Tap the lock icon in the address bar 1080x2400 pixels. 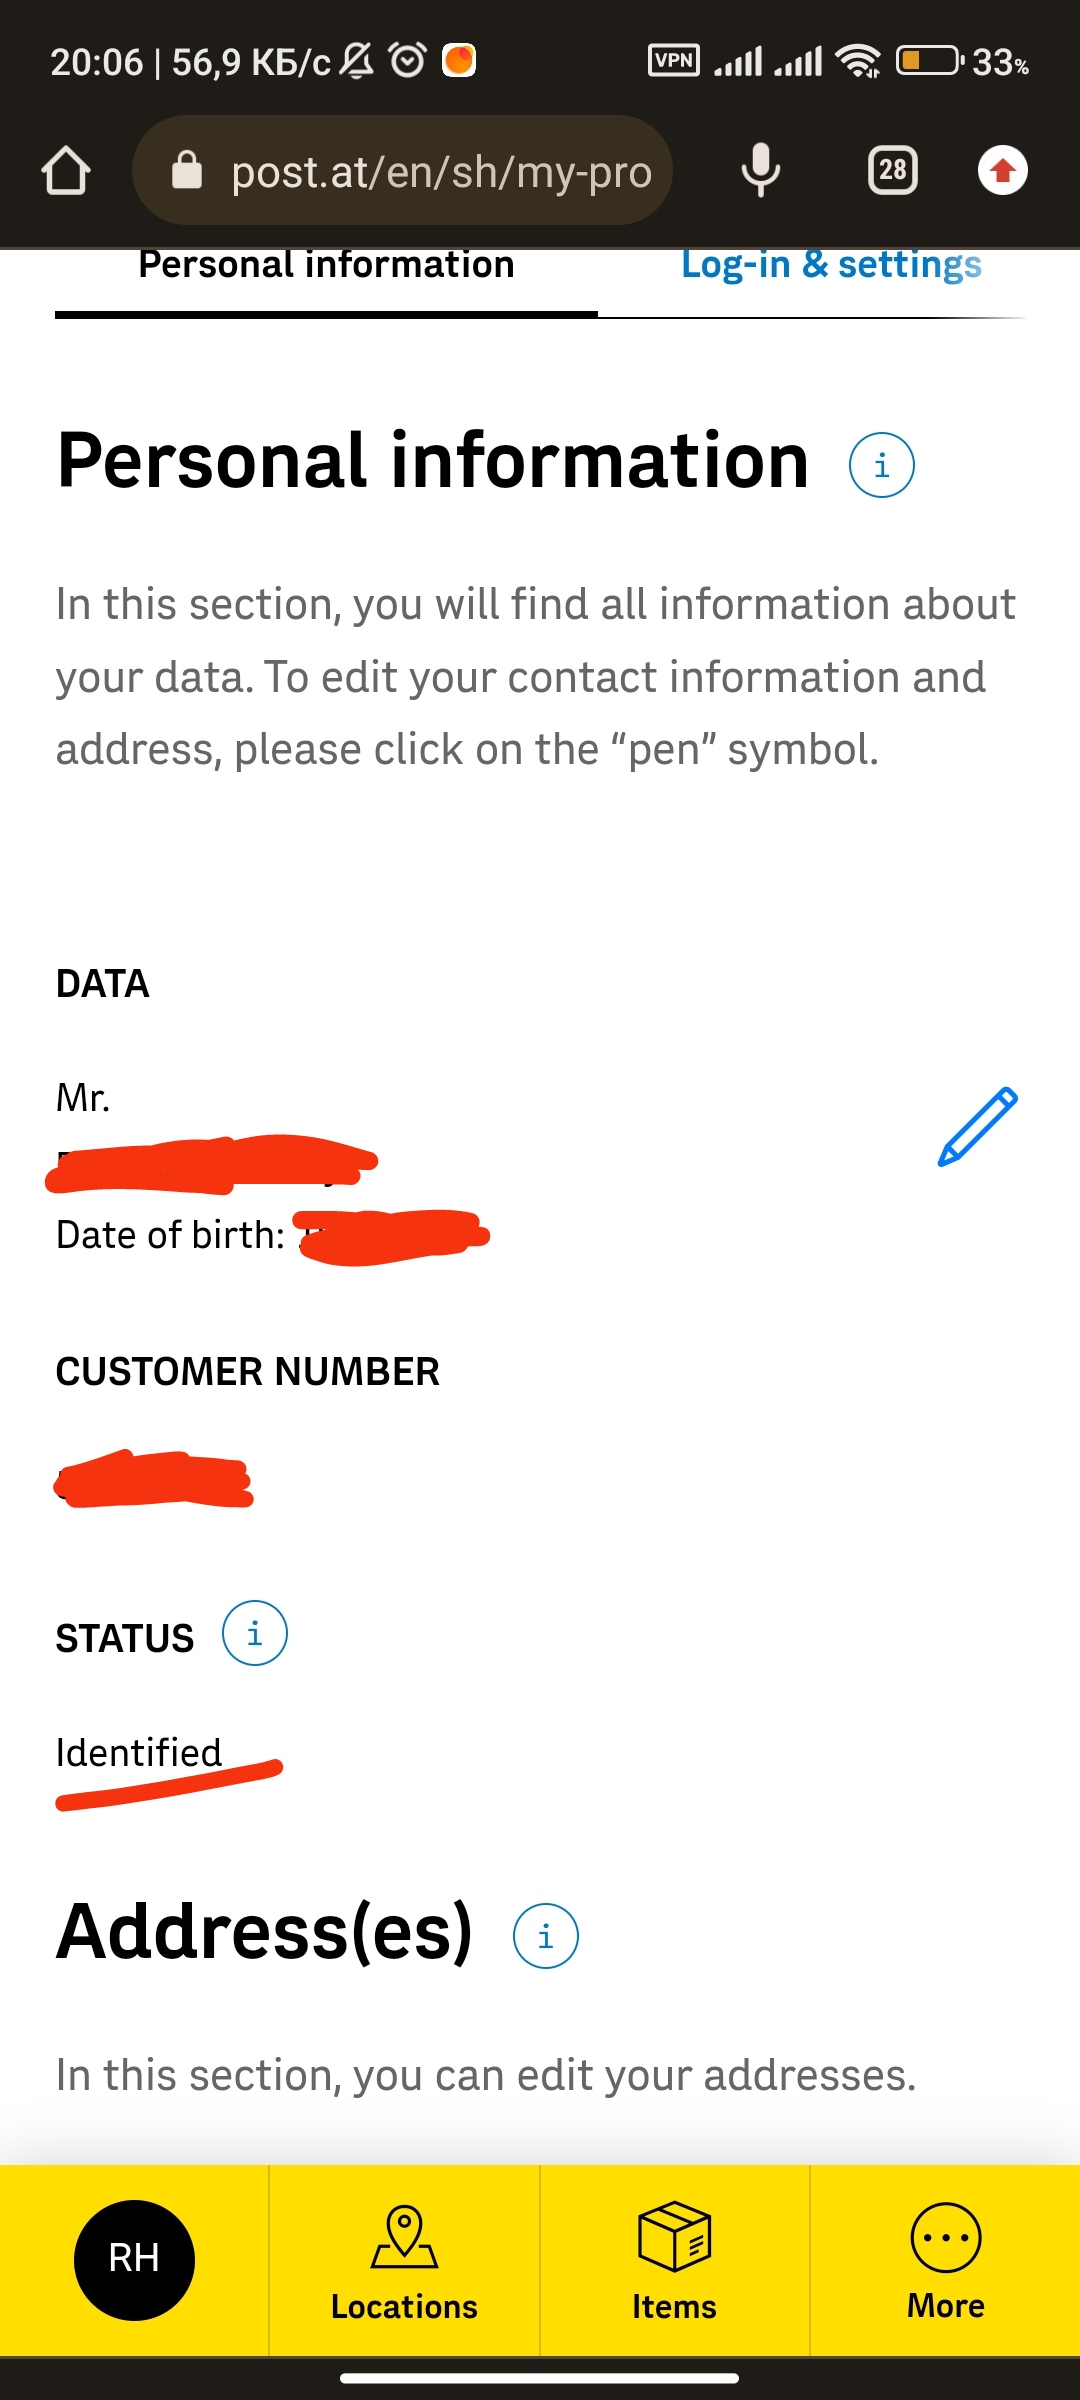187,171
